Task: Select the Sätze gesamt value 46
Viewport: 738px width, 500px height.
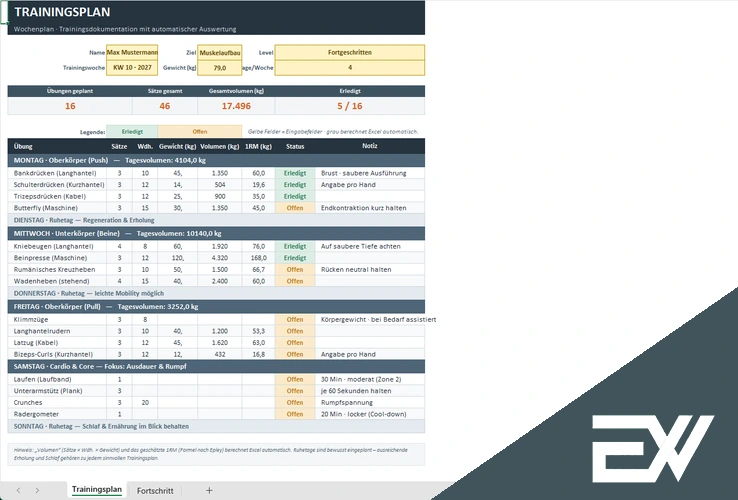Action: [165, 106]
